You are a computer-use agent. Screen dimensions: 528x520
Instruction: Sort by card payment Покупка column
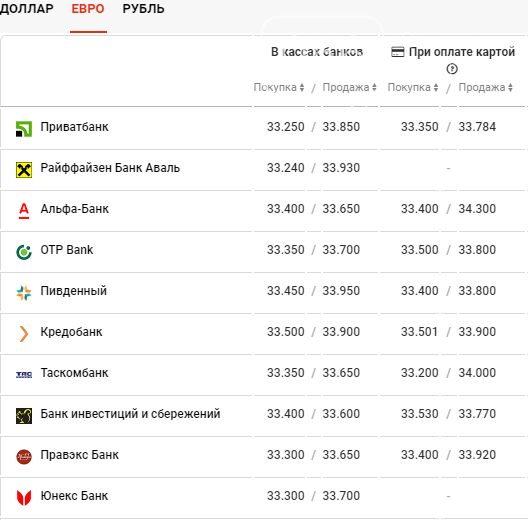[x=413, y=87]
